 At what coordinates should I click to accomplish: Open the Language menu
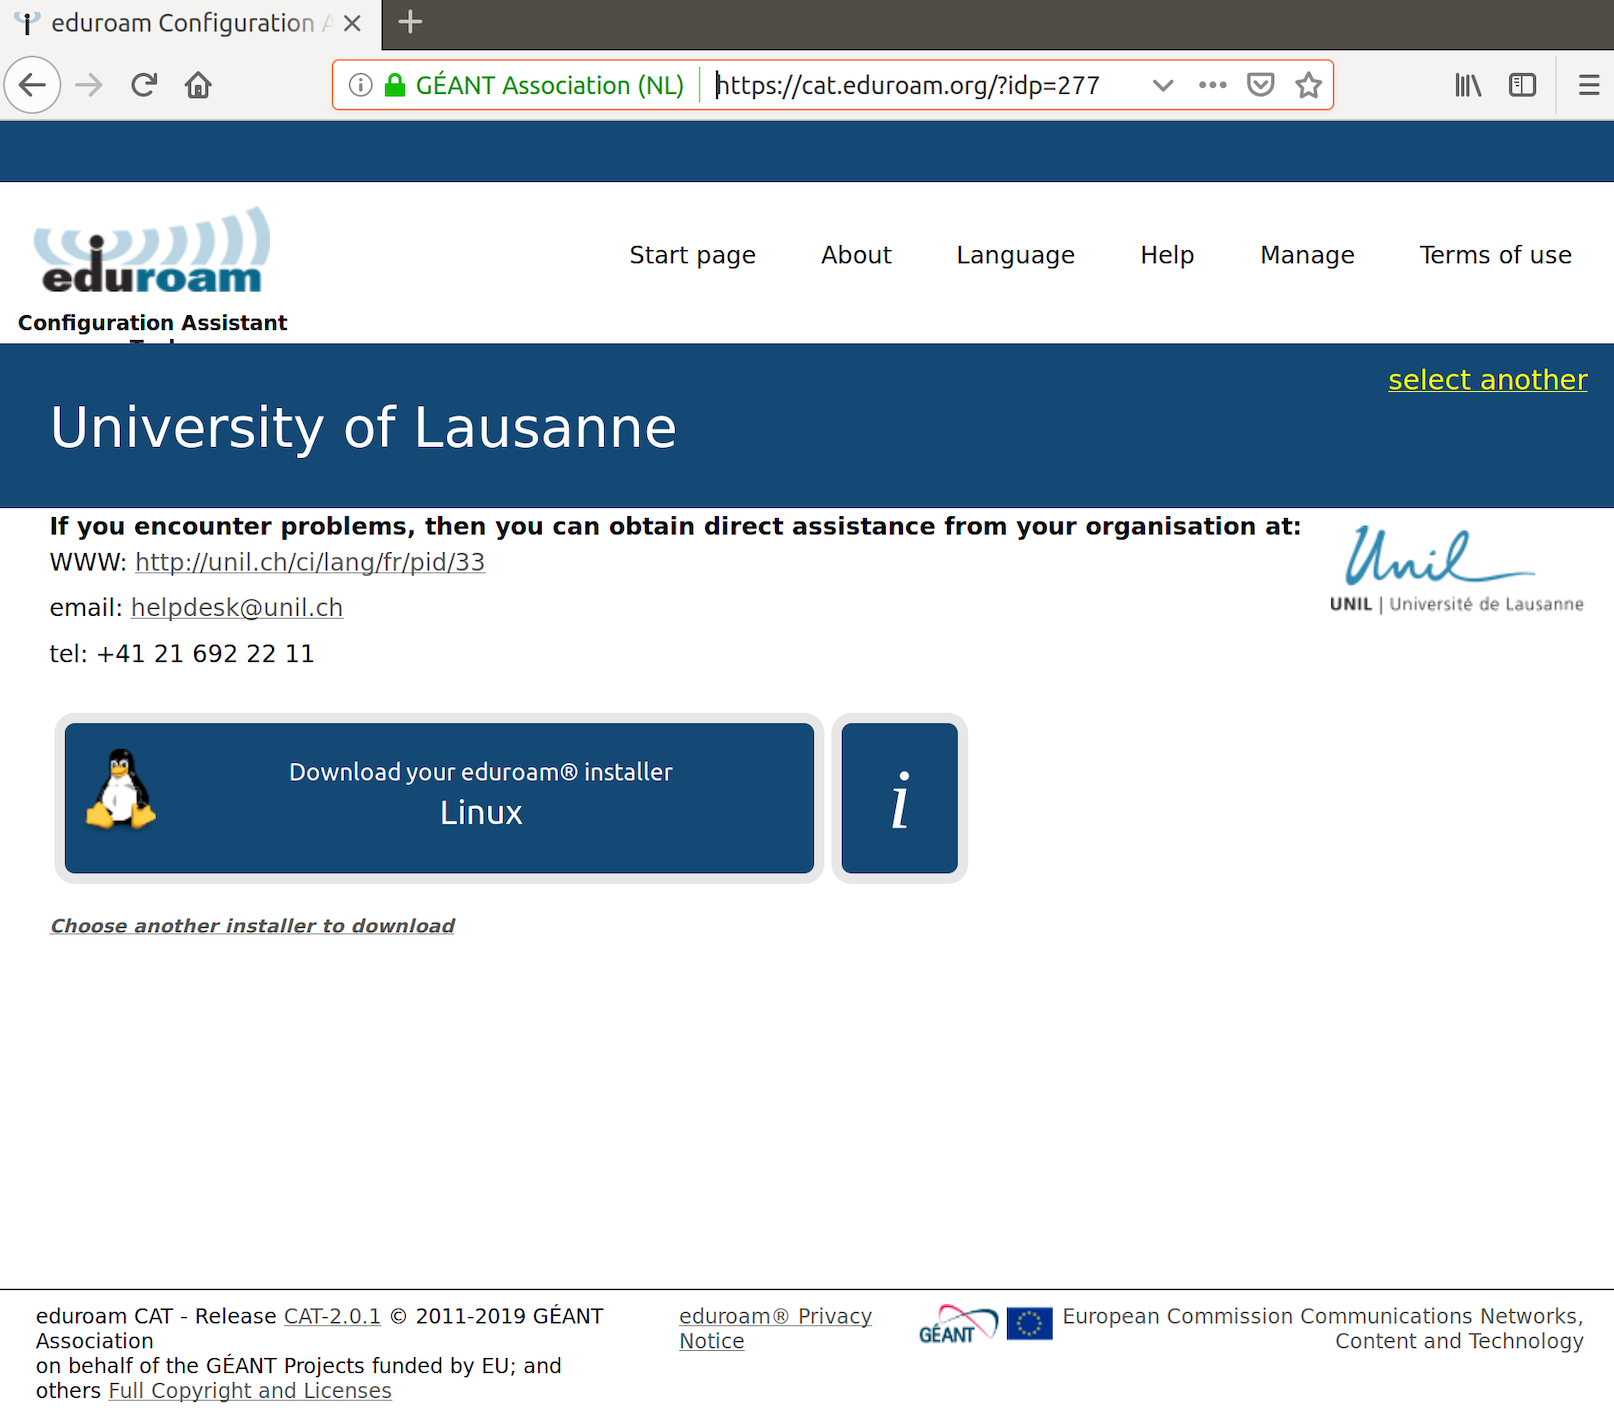coord(1015,255)
